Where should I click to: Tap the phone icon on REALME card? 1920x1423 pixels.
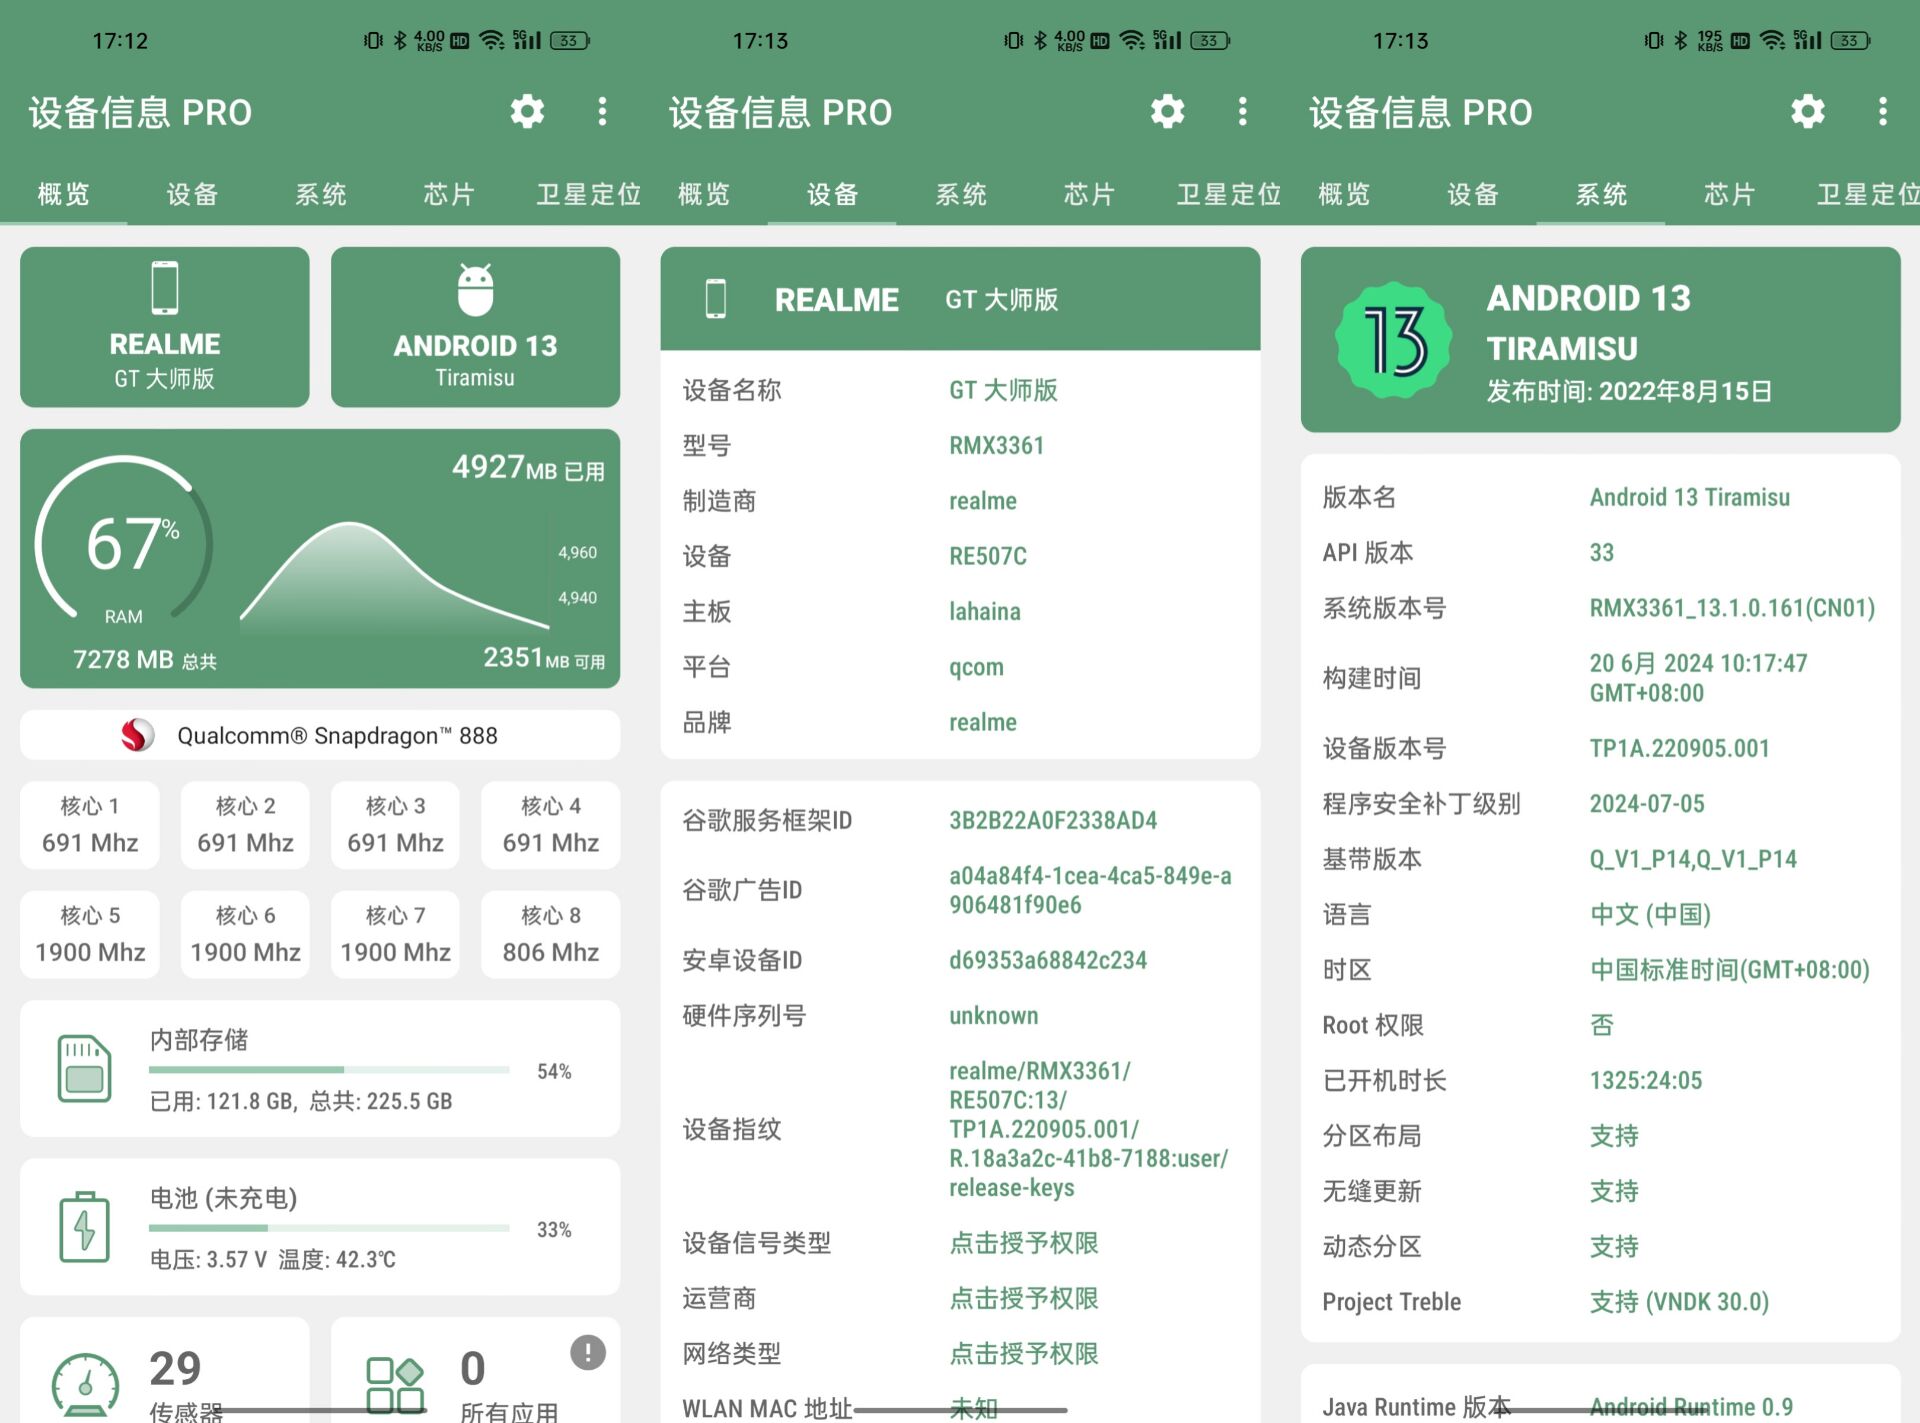point(165,288)
